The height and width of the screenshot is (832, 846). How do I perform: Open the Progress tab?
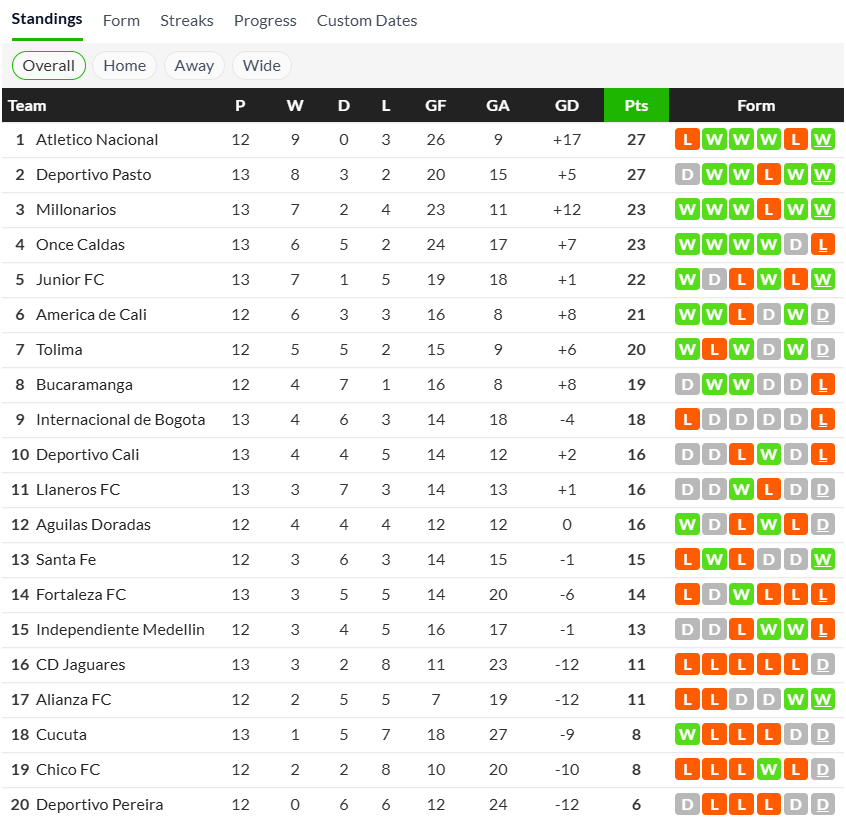[x=265, y=21]
